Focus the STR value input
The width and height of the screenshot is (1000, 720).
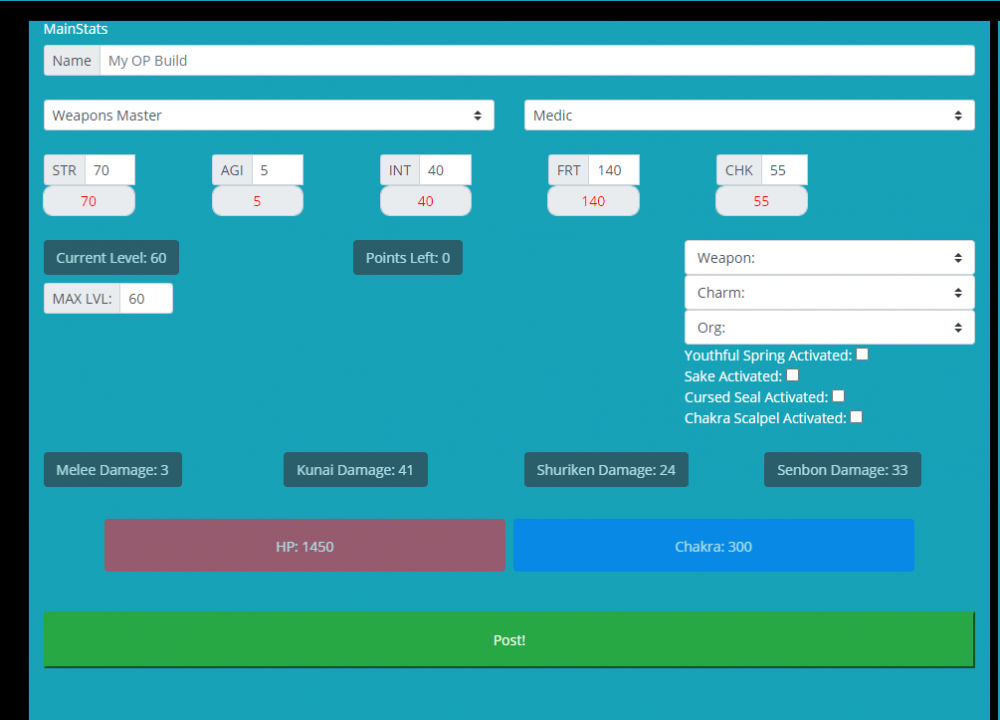pos(110,170)
